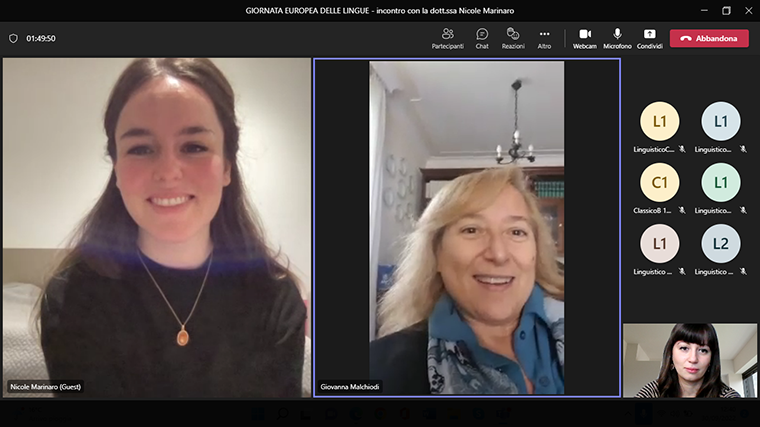Screen dimensions: 760x427
Task: Click muted mic icon beside ClassicoB 1
Action: [682, 210]
